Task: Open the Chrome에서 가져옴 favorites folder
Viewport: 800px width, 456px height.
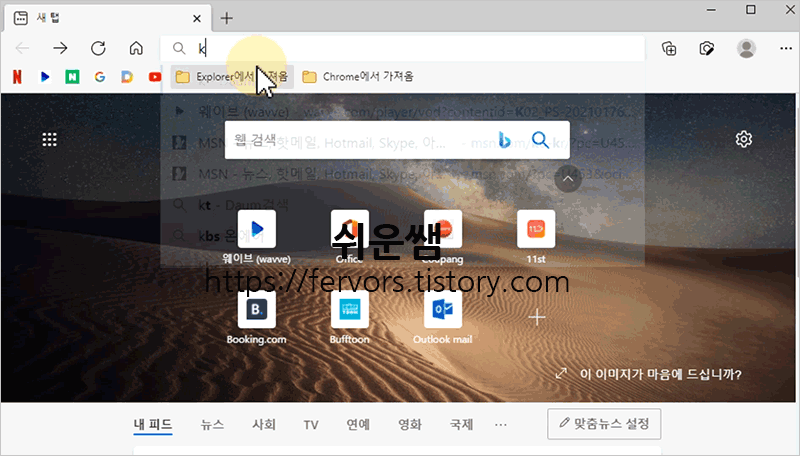Action: coord(358,77)
